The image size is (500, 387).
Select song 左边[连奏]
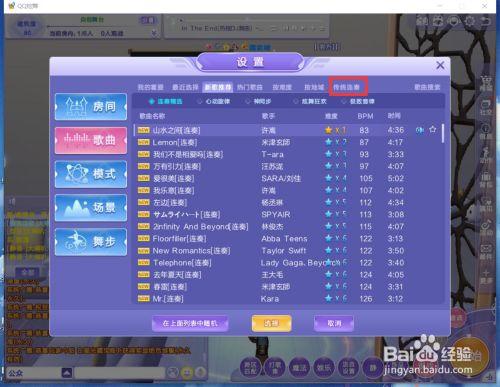(287, 202)
